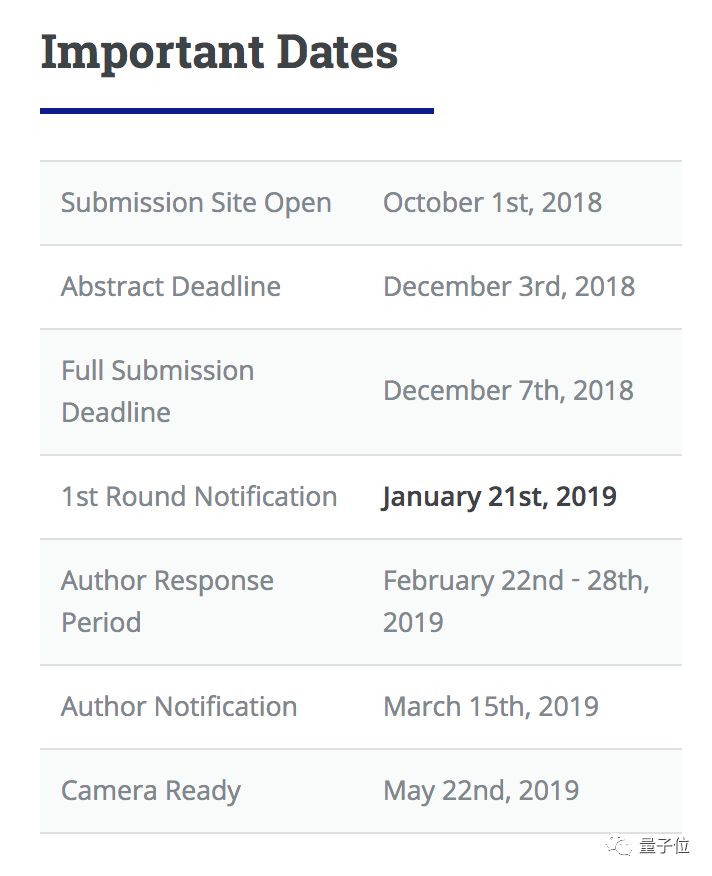Select the 'Submission Site Open' label
Screen dimensions: 712x876
point(196,203)
